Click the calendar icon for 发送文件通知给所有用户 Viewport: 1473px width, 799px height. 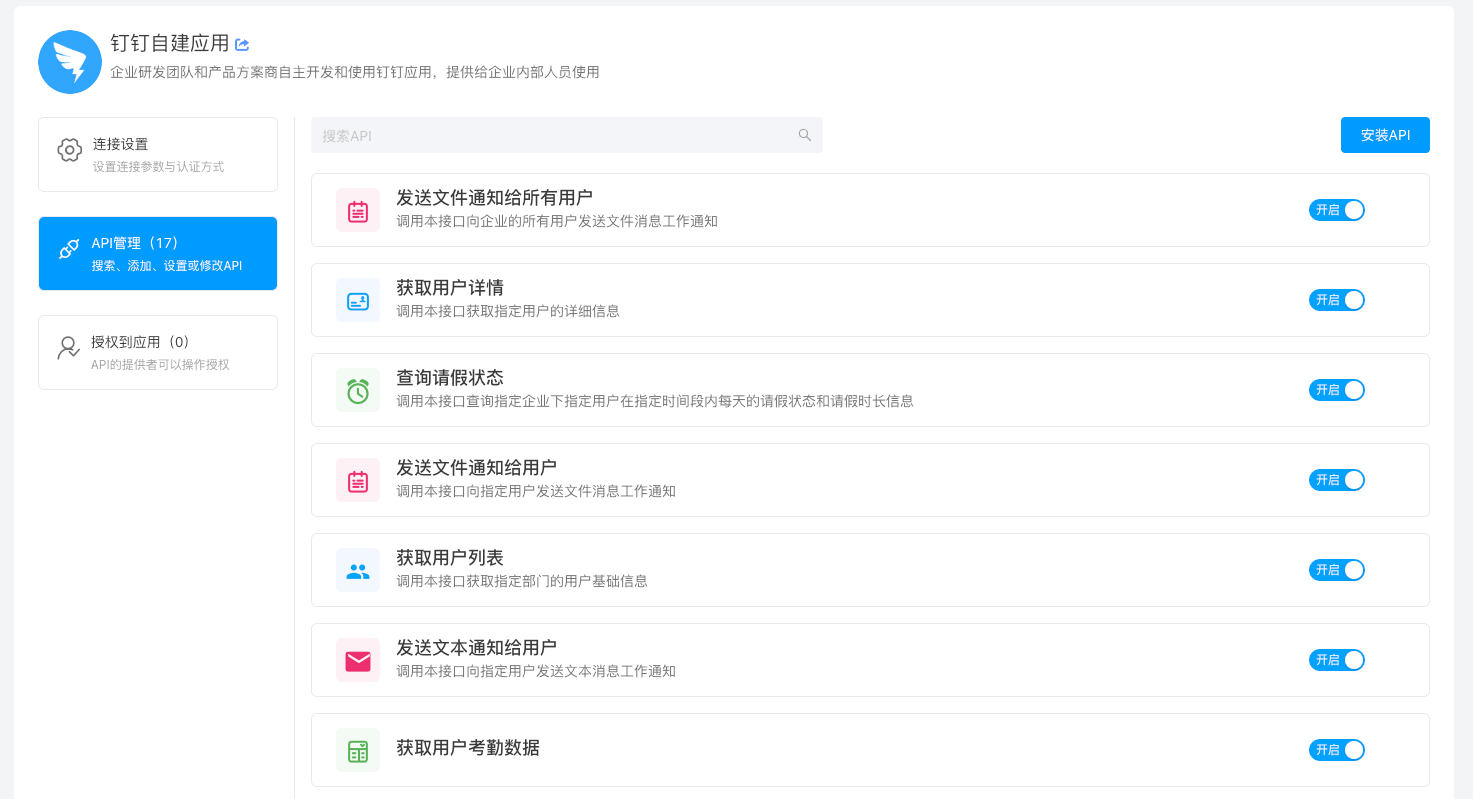click(357, 209)
